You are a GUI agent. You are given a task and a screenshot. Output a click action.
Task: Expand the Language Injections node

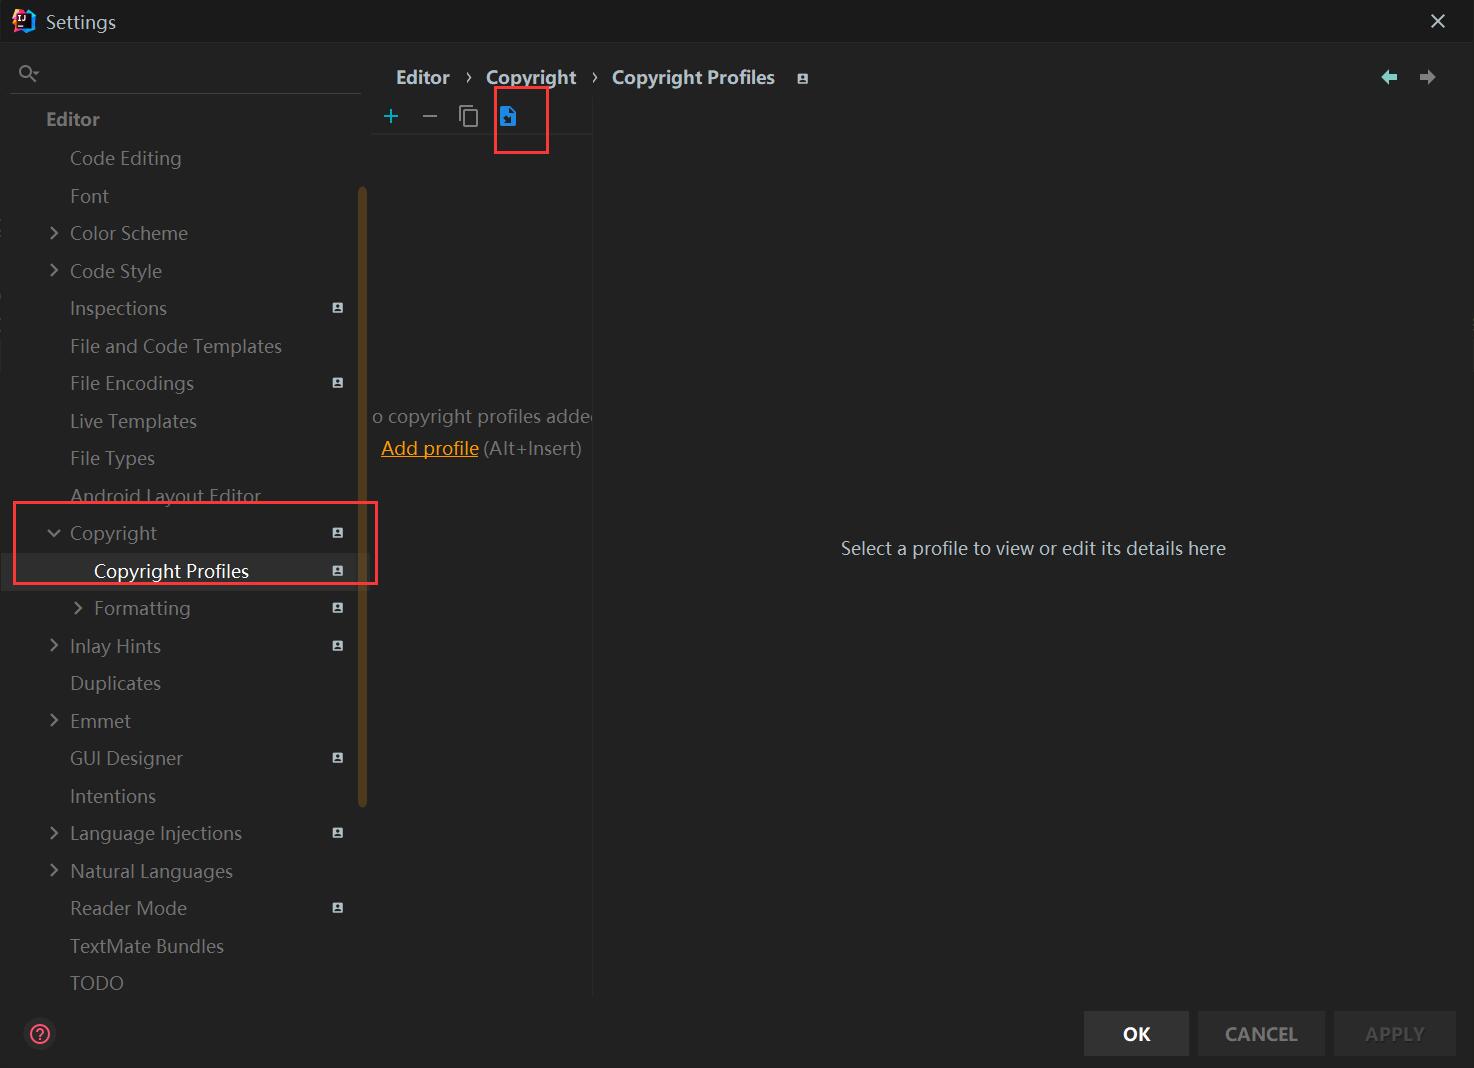pyautogui.click(x=54, y=833)
